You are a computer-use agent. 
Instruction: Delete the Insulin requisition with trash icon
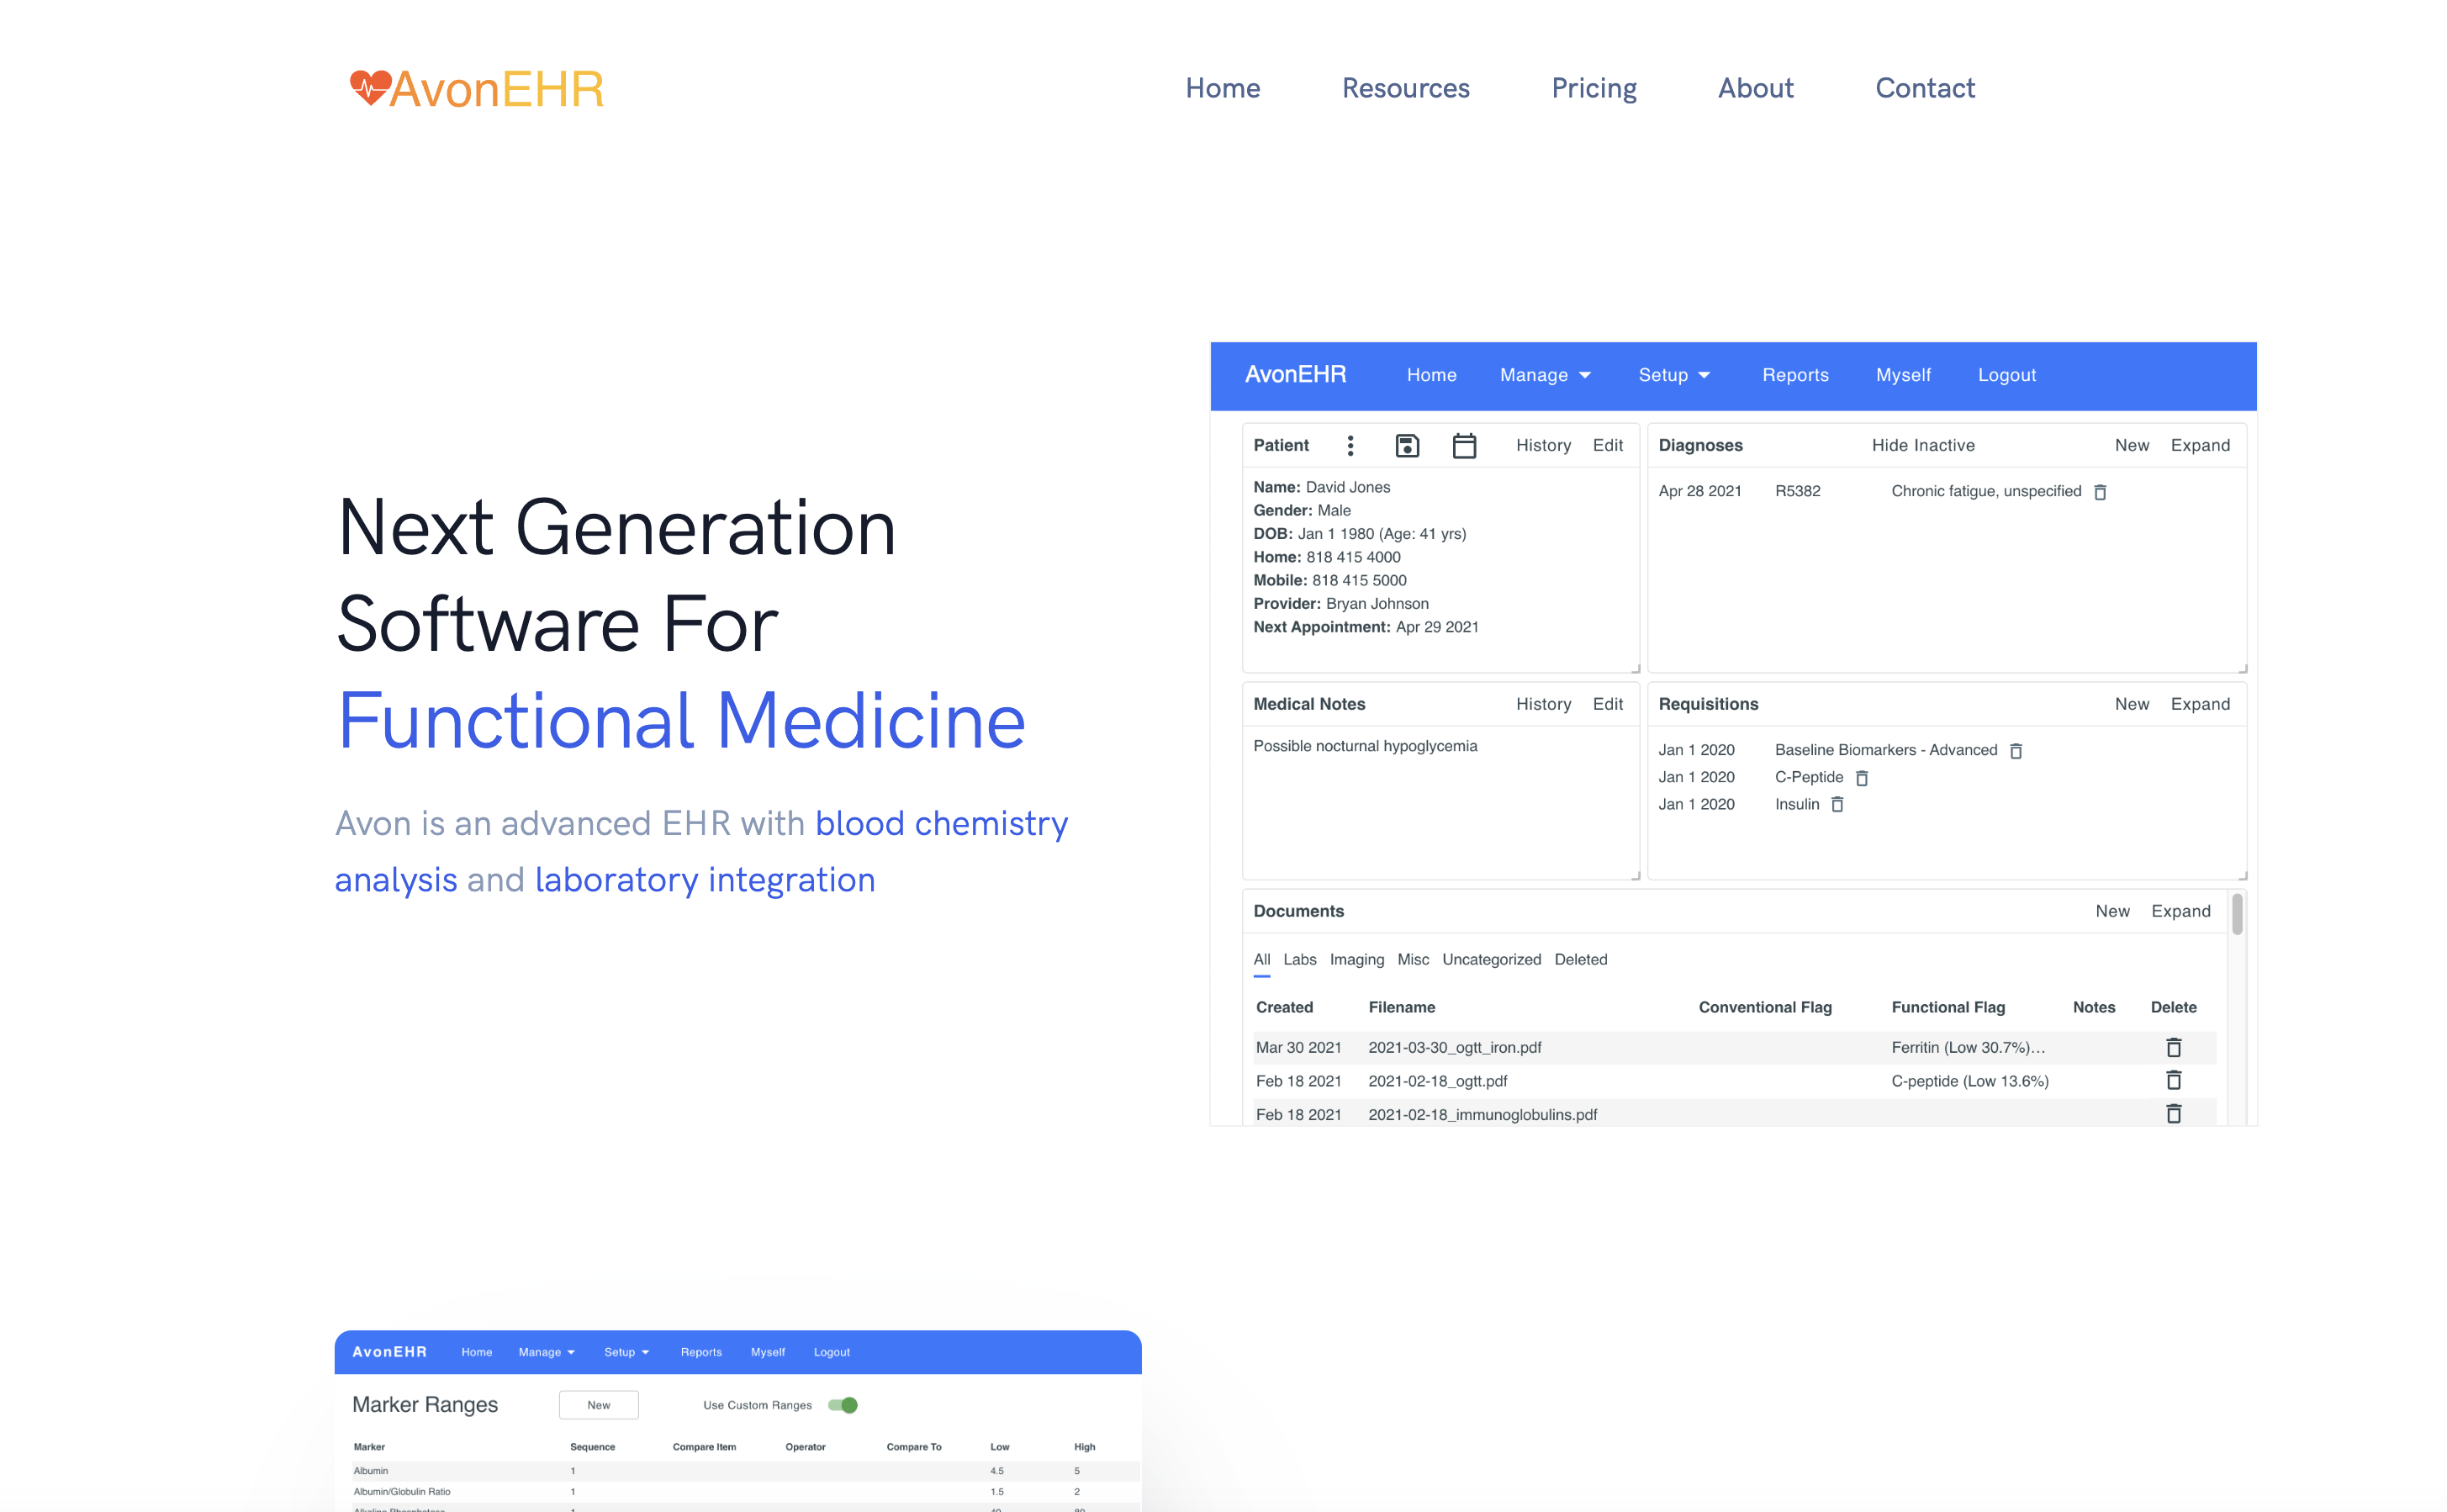coord(1837,805)
